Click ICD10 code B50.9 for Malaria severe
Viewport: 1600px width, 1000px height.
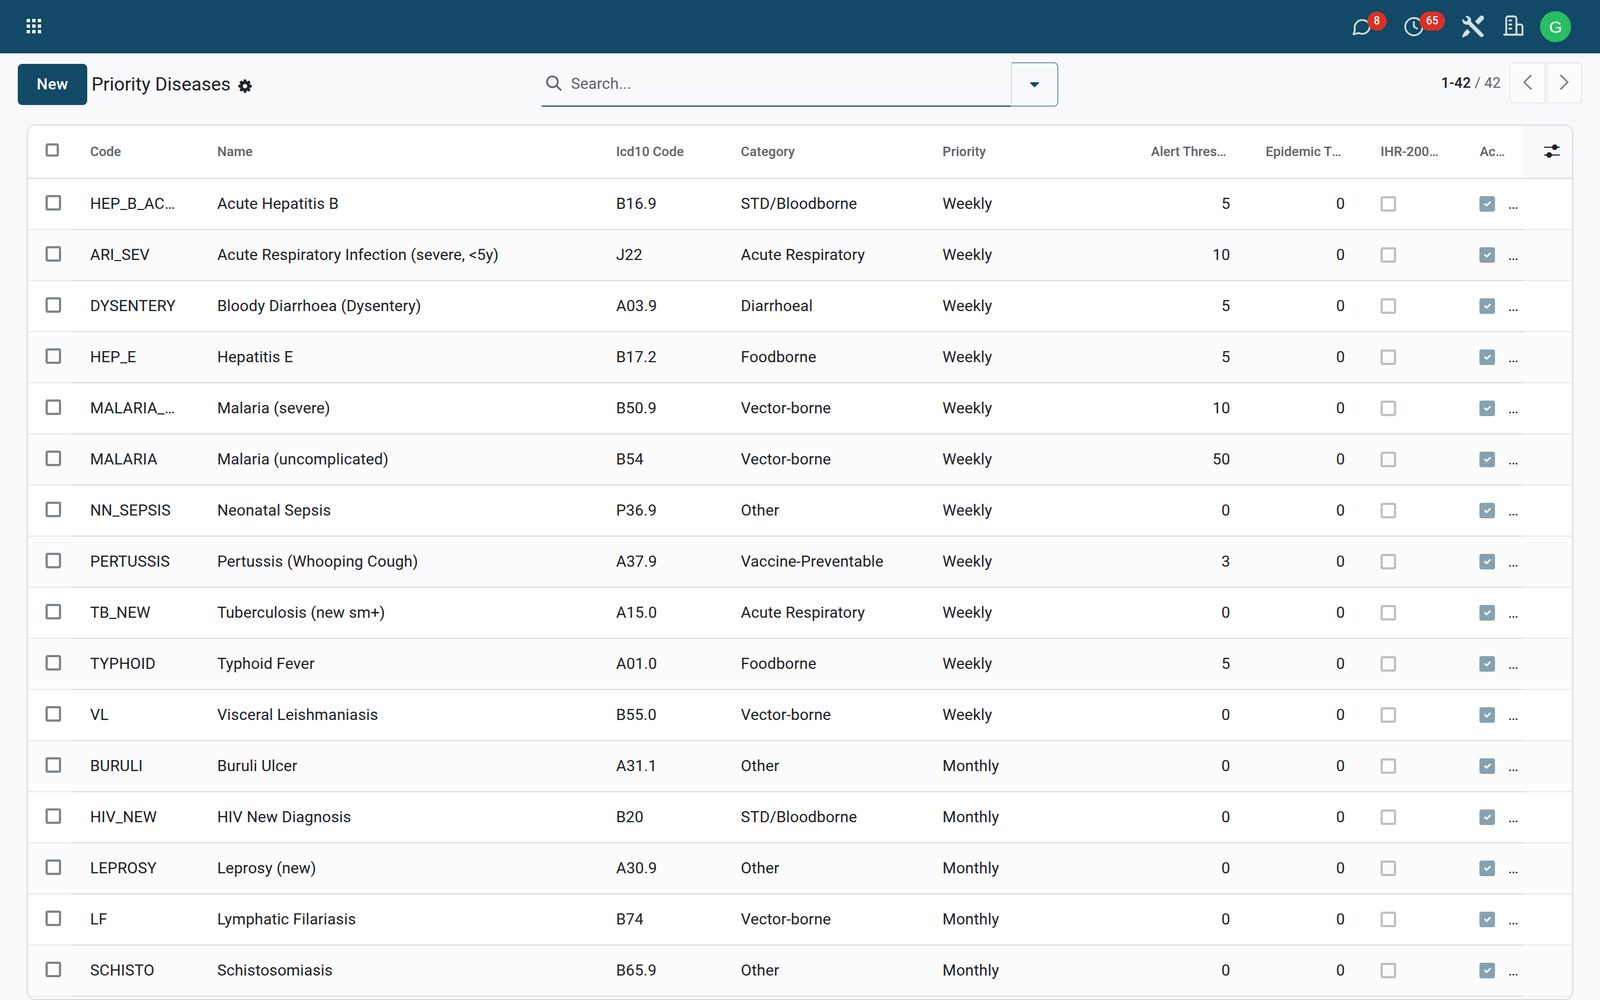(636, 408)
